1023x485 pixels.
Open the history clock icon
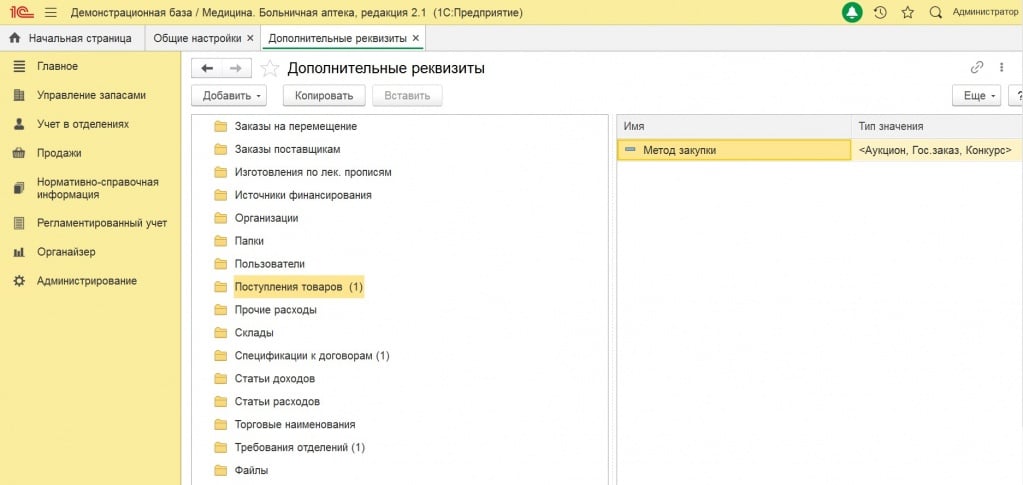pos(880,13)
